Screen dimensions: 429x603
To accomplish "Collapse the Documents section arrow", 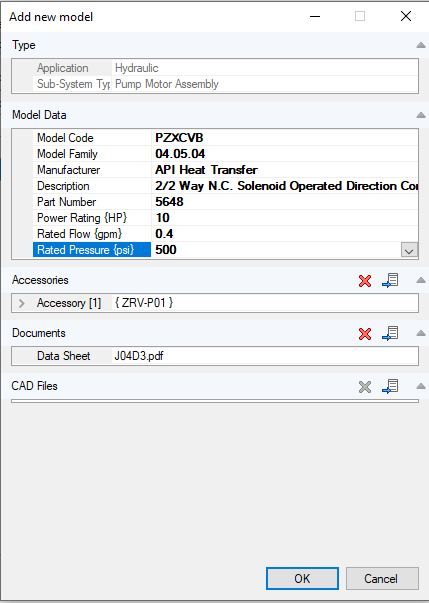I will point(421,333).
